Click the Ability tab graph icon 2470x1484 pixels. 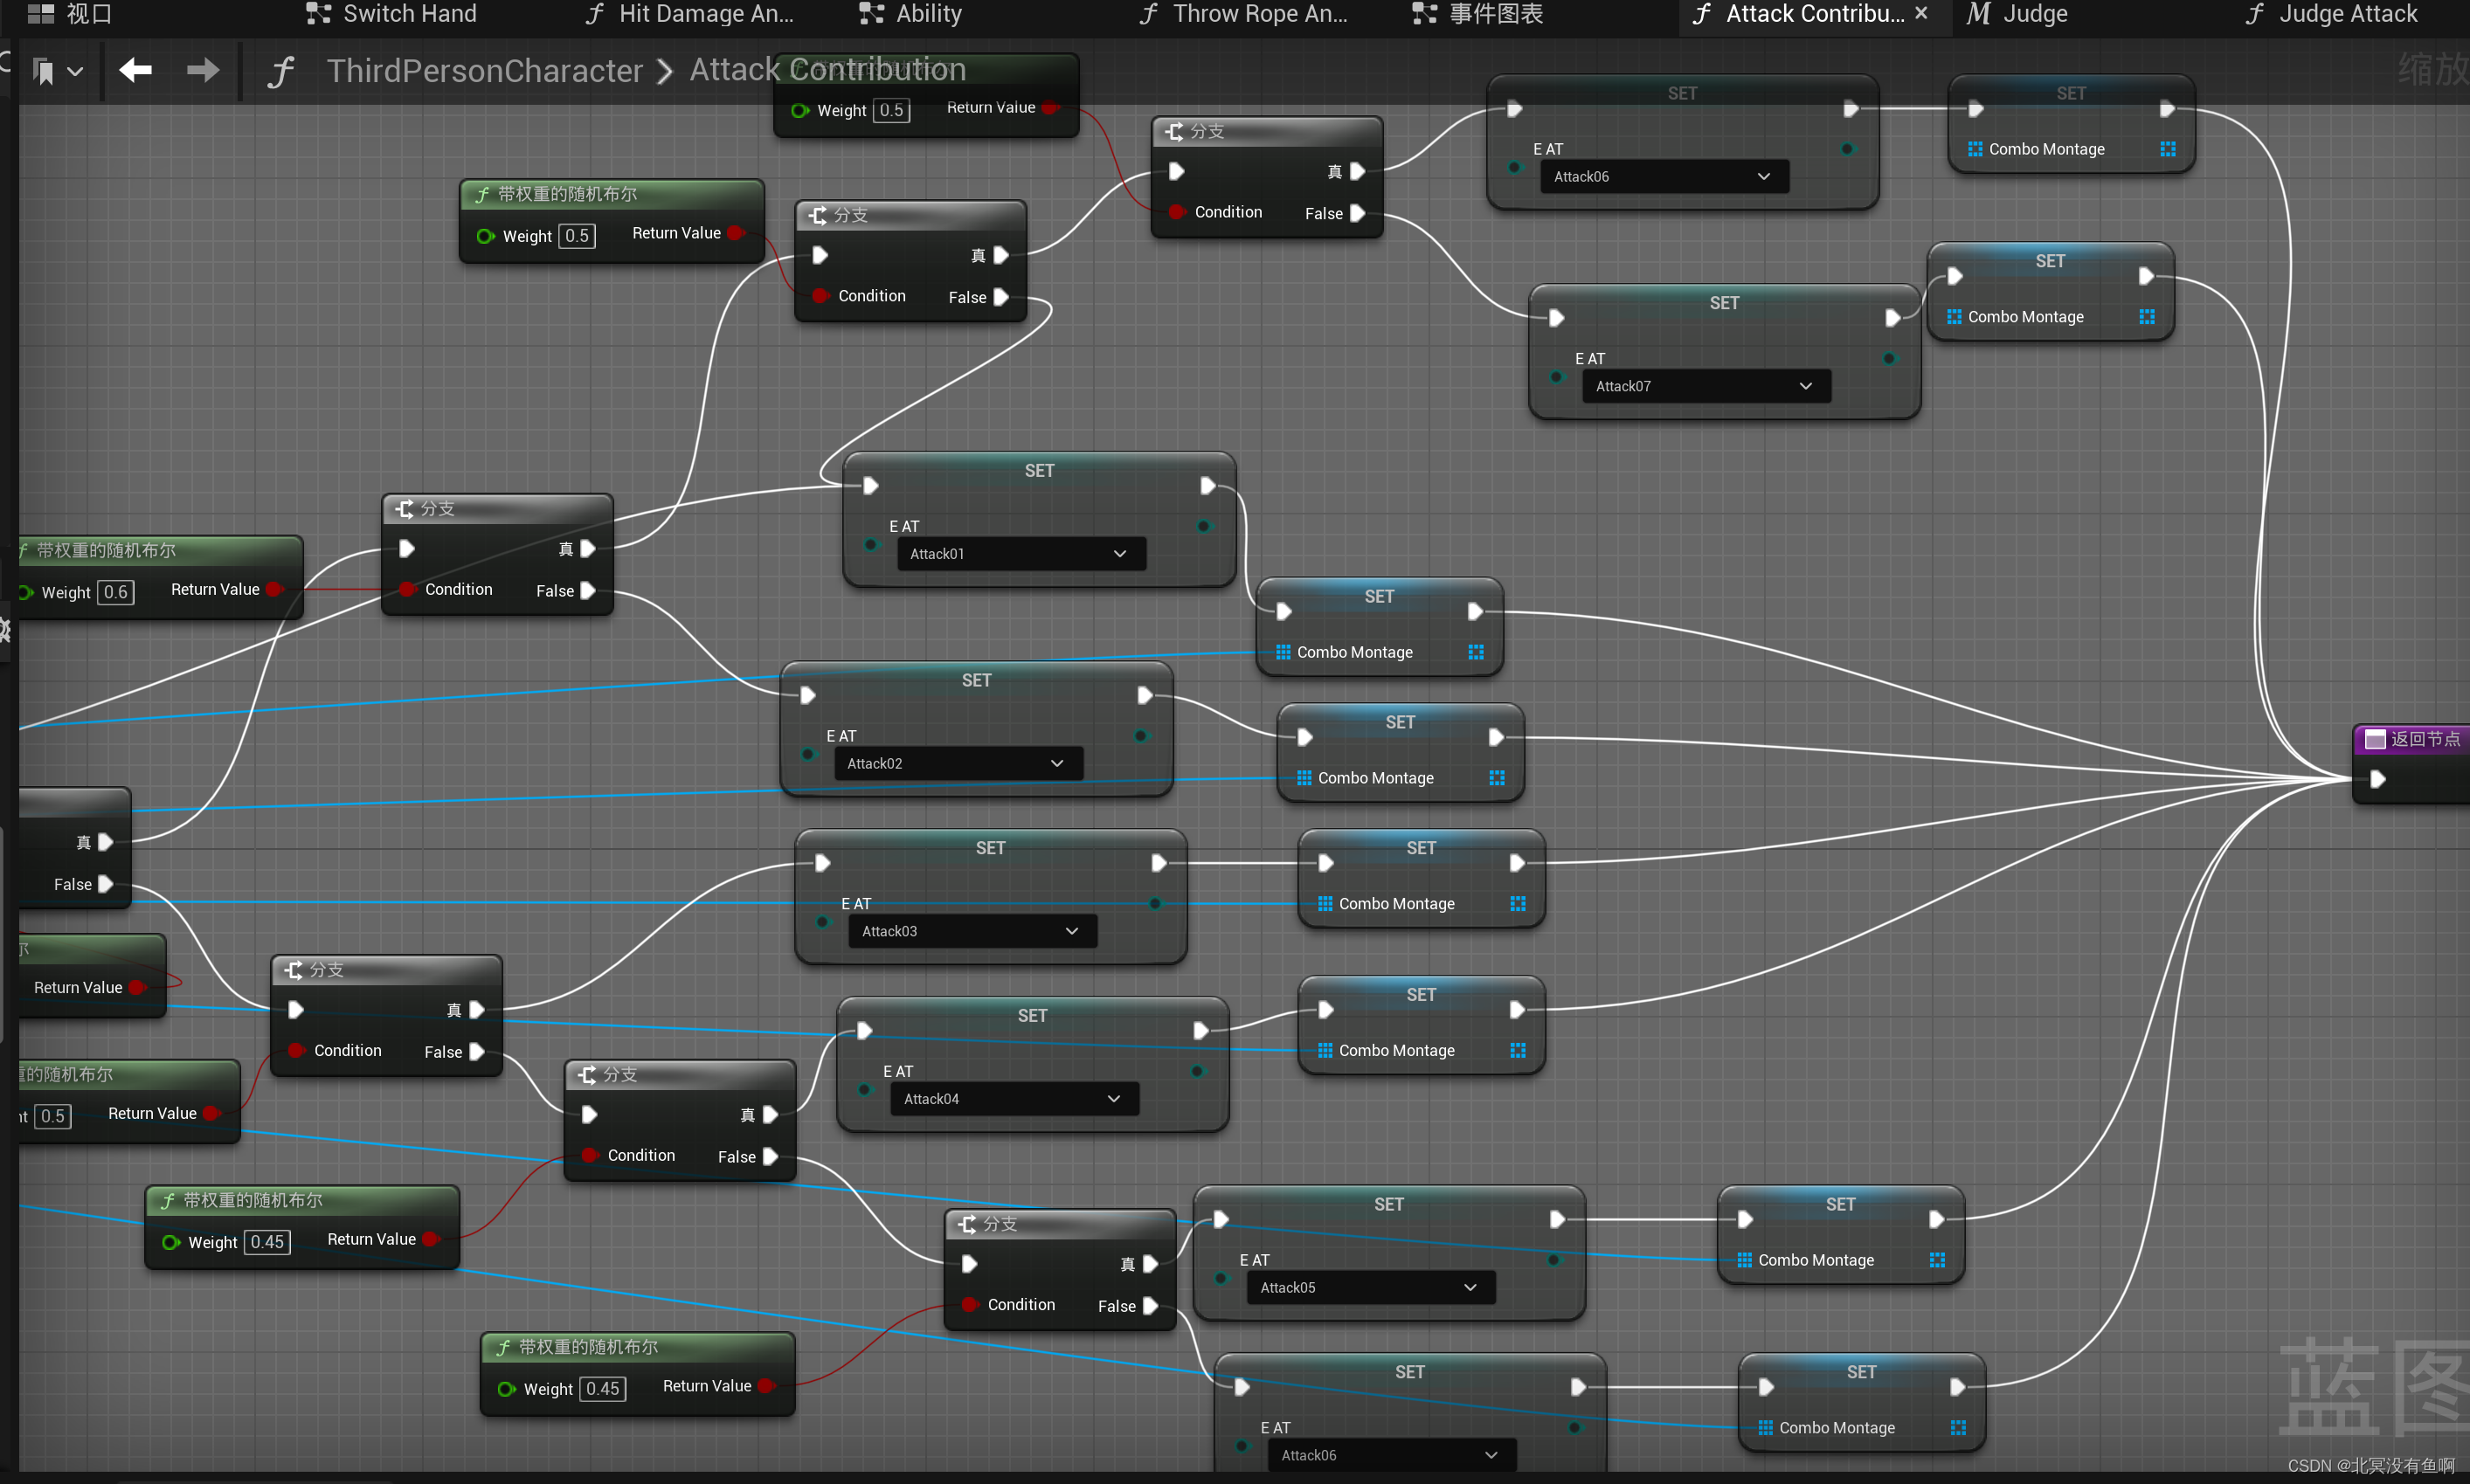[x=871, y=14]
